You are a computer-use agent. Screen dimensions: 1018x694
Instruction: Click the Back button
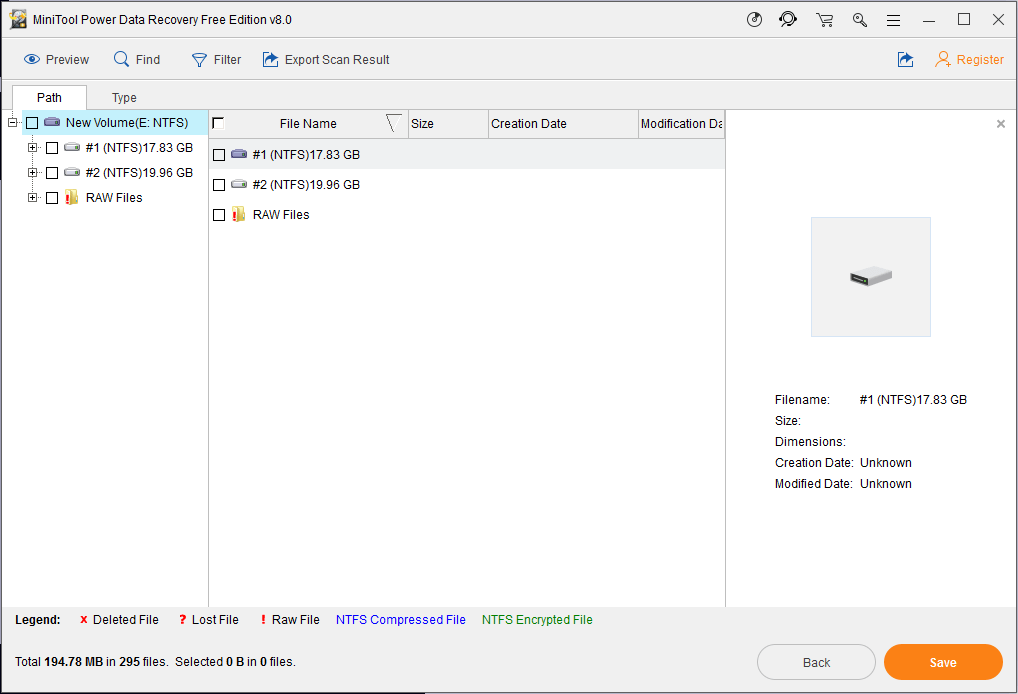[816, 662]
